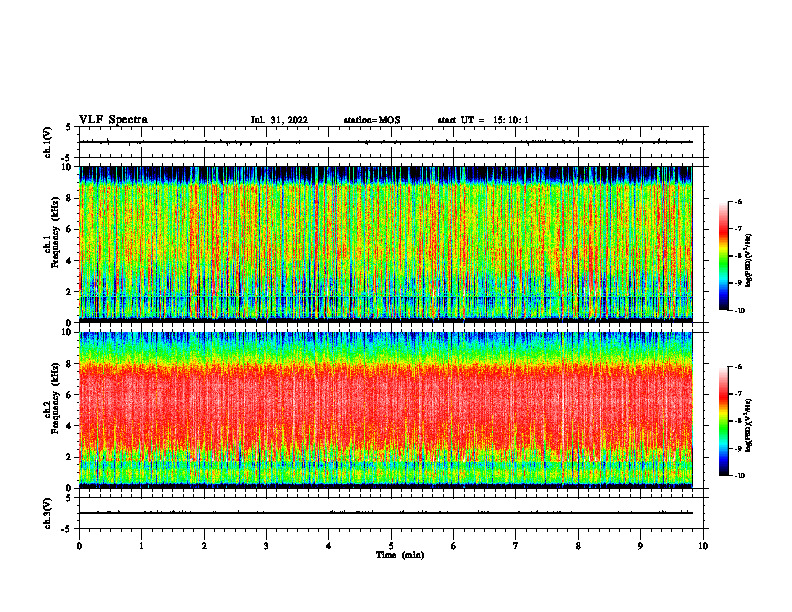Click the "-10" tick on ch.2 colorbar

(x=739, y=476)
